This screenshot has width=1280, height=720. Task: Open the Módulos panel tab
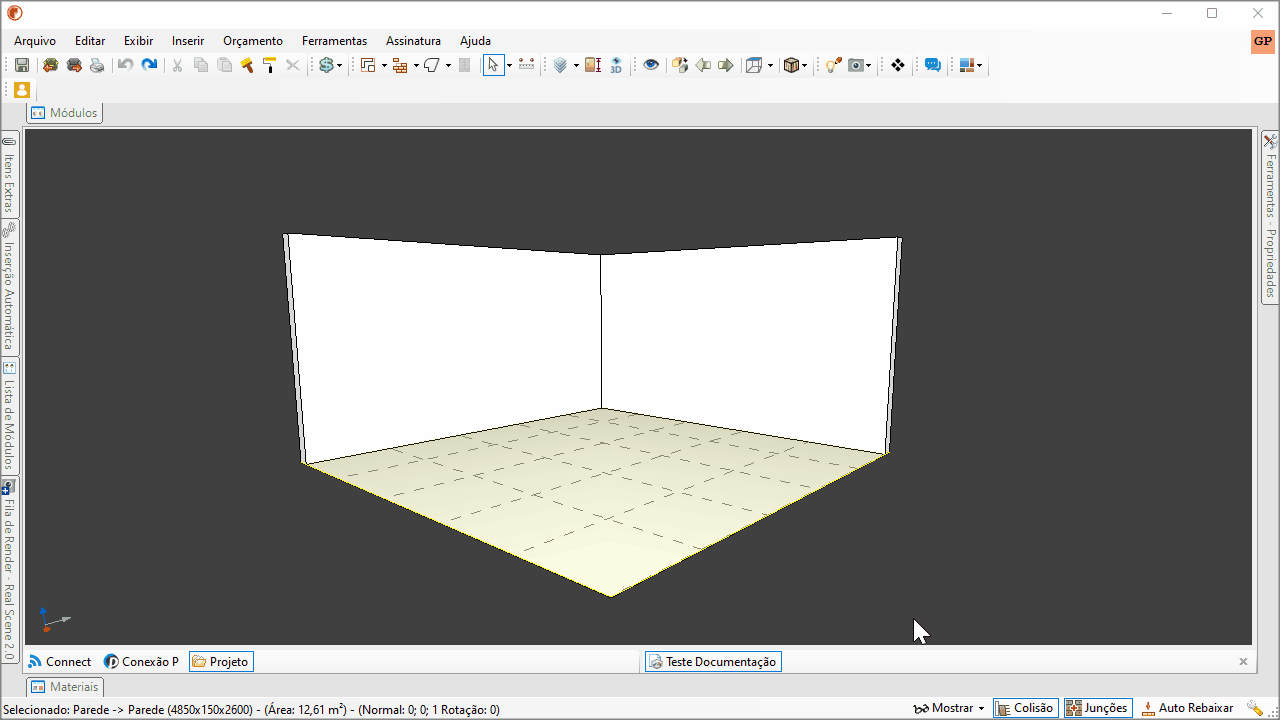65,113
